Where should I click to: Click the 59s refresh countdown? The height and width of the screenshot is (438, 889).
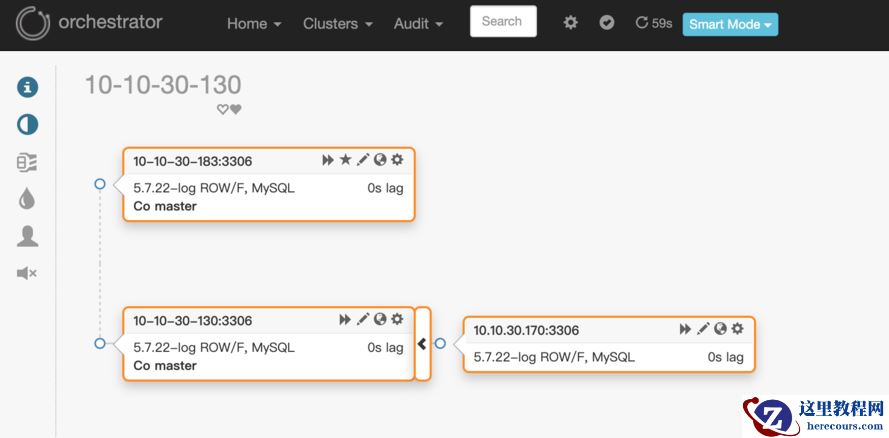[x=654, y=23]
